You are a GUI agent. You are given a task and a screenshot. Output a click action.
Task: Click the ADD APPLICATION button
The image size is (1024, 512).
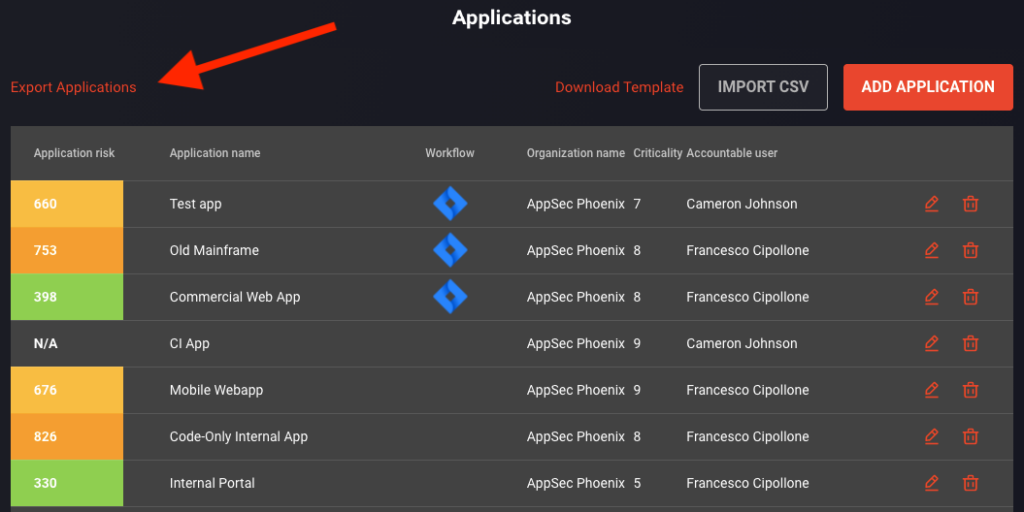(928, 87)
